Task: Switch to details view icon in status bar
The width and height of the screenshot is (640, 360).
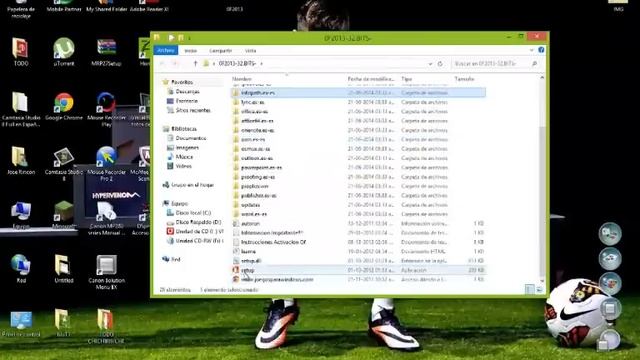Action: [529, 289]
